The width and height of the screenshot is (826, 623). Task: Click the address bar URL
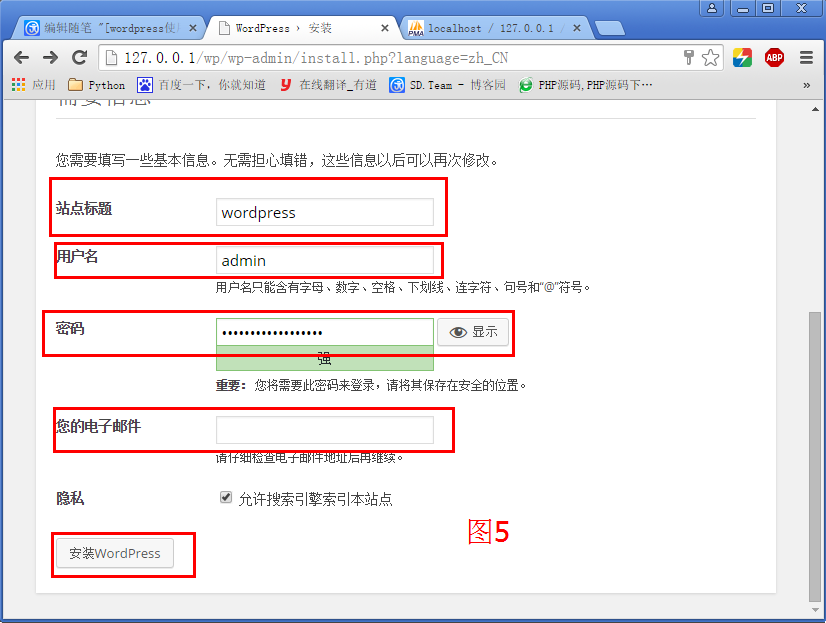click(316, 58)
